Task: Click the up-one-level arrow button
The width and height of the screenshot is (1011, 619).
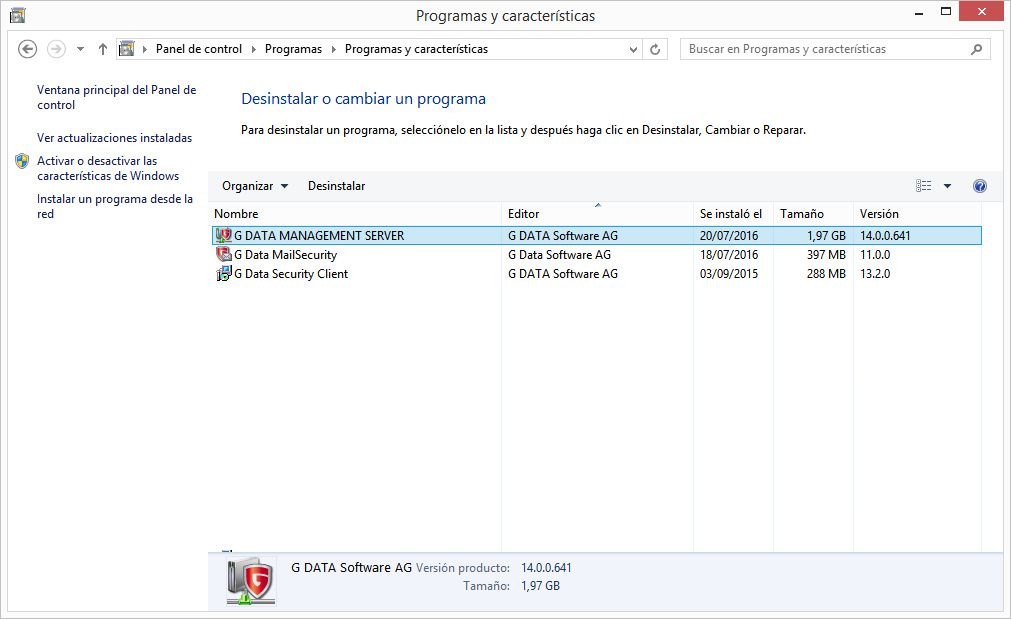Action: pos(103,49)
